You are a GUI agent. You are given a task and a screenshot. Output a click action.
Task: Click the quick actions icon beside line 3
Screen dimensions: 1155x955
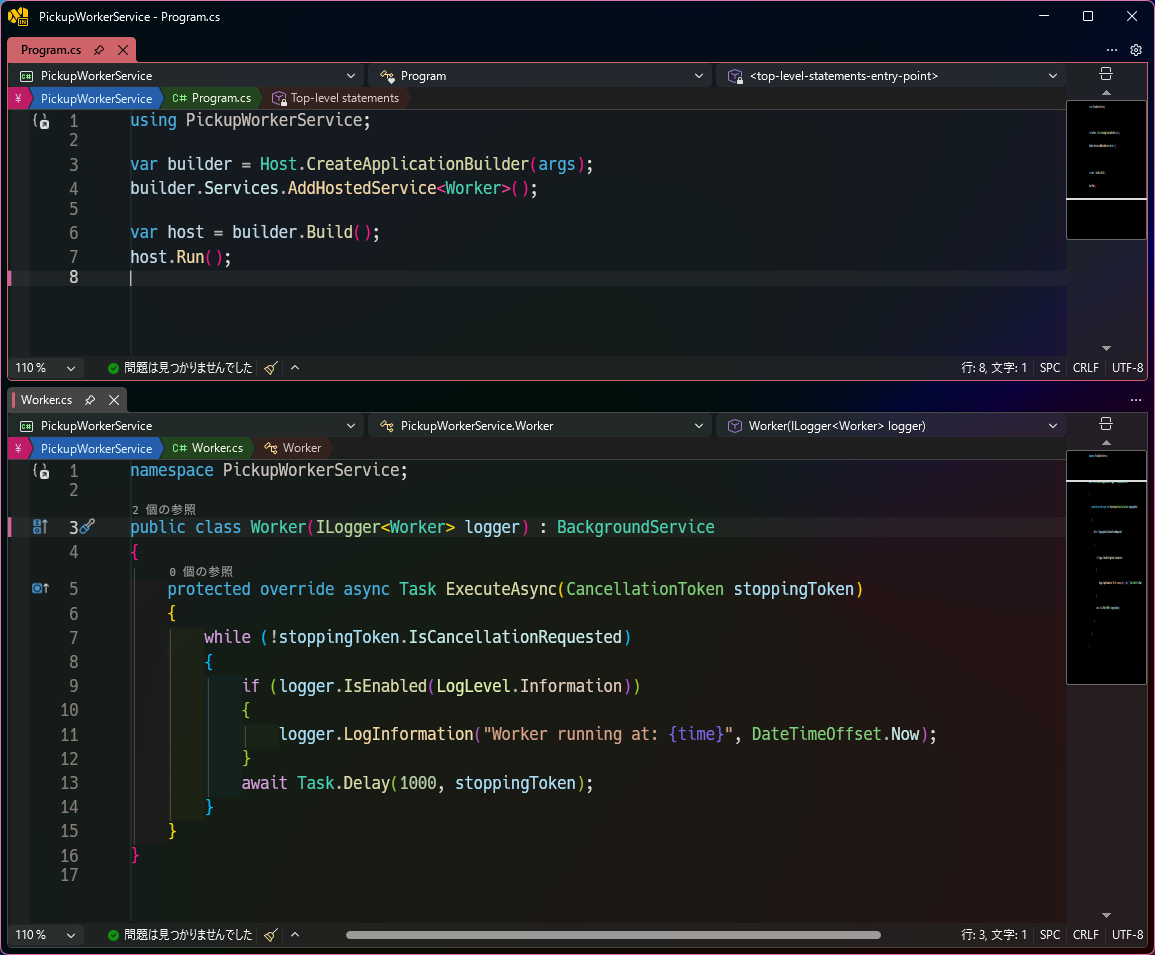[x=88, y=525]
